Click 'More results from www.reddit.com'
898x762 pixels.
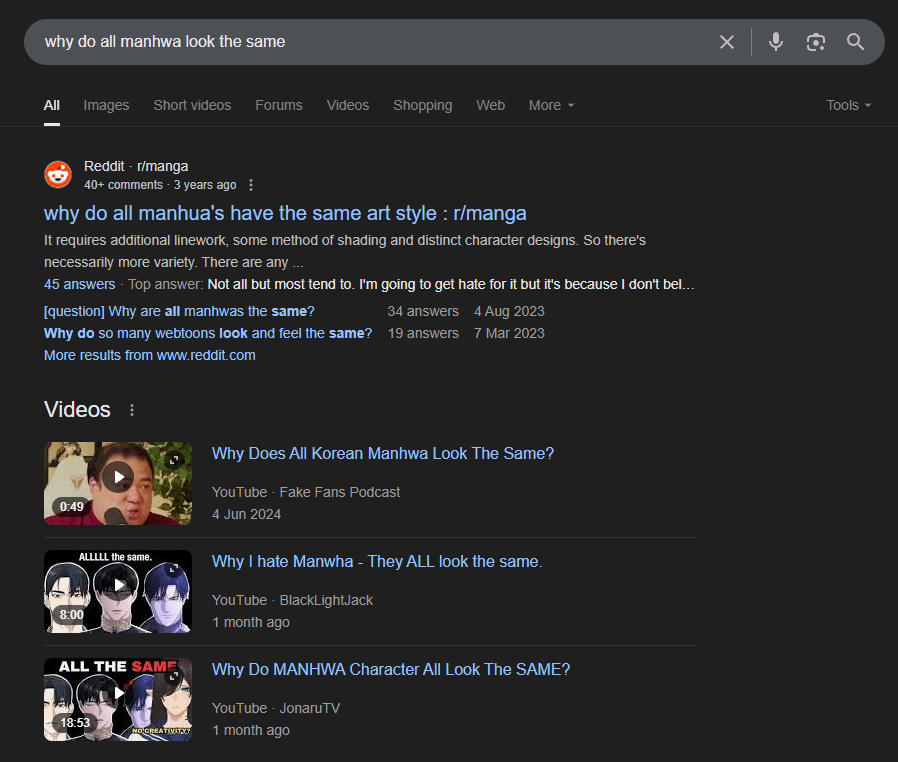[149, 355]
